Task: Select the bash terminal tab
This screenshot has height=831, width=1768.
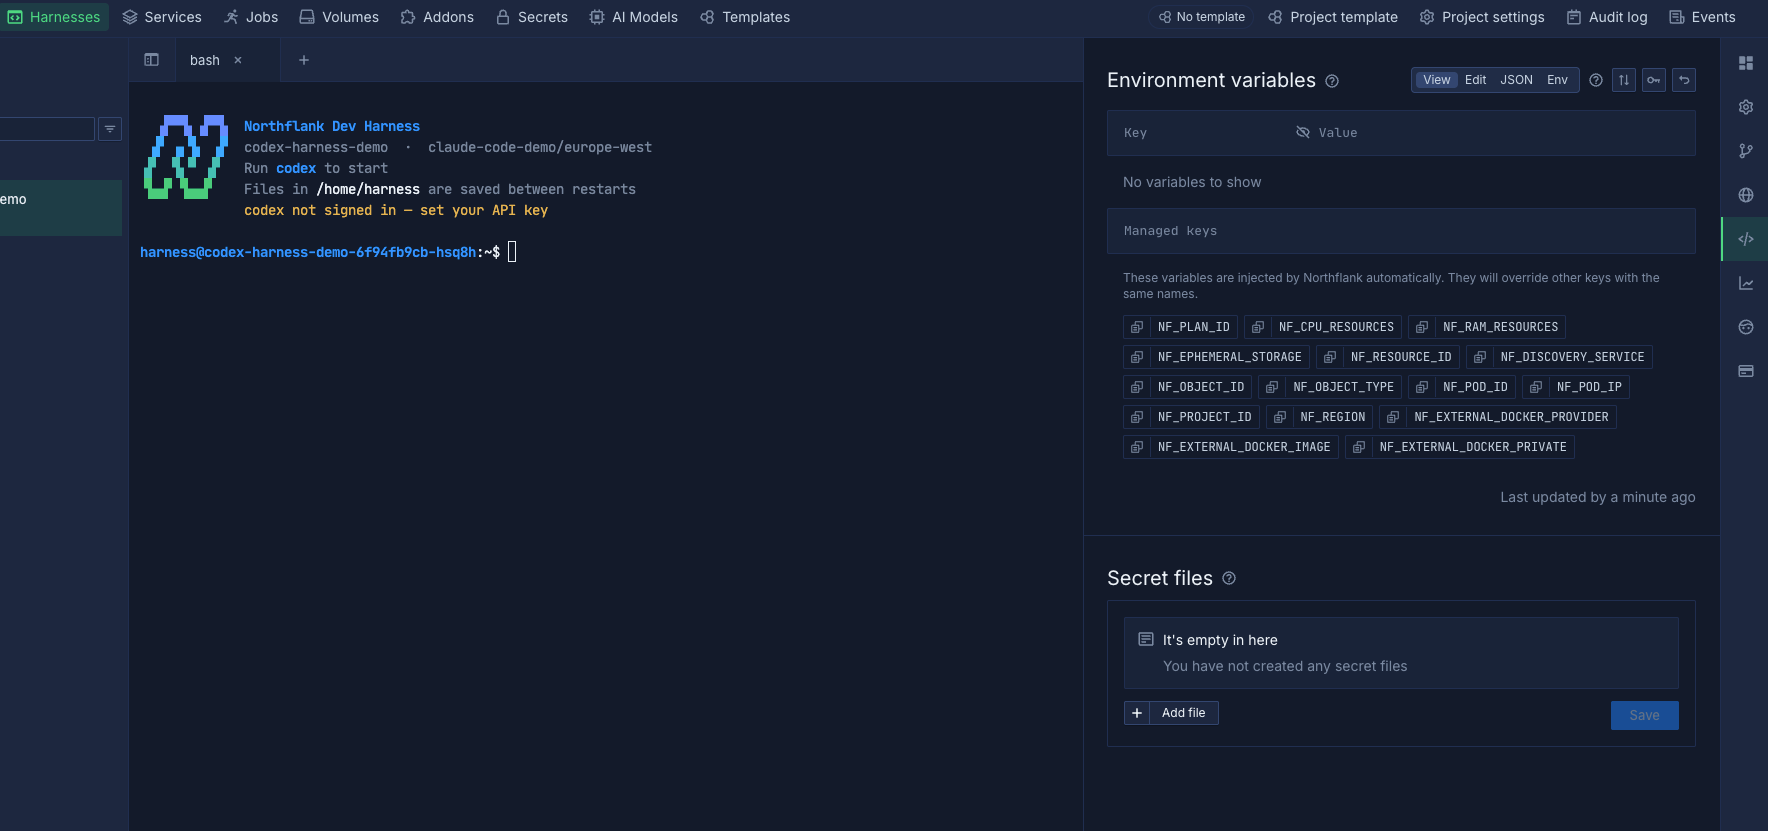Action: (x=205, y=60)
